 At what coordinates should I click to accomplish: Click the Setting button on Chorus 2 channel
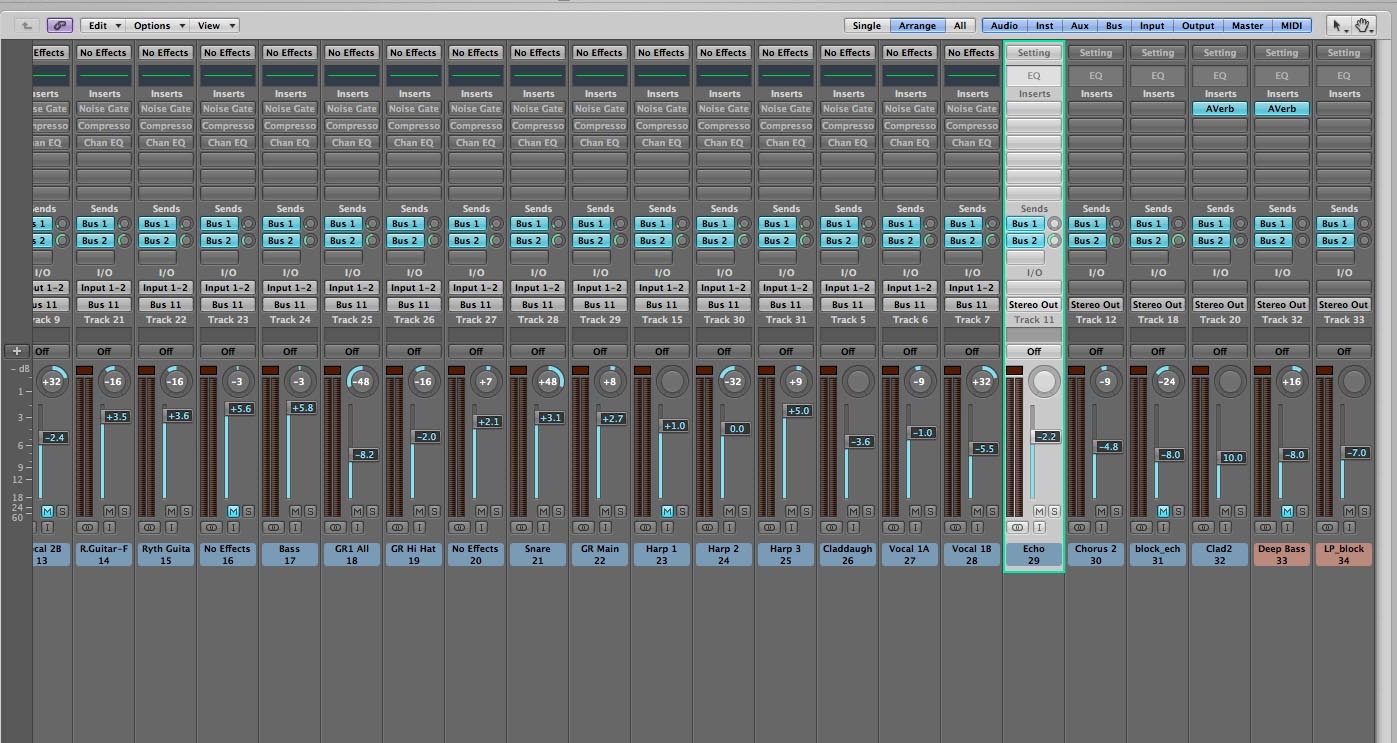(x=1095, y=53)
